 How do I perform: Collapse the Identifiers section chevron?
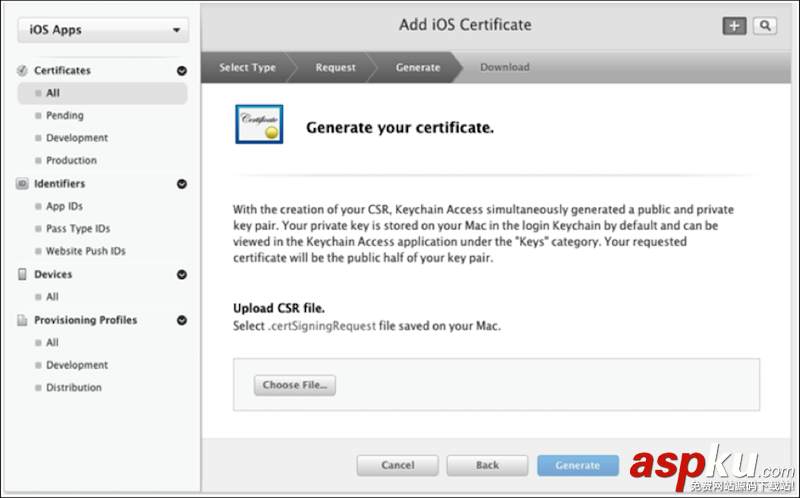click(x=182, y=184)
